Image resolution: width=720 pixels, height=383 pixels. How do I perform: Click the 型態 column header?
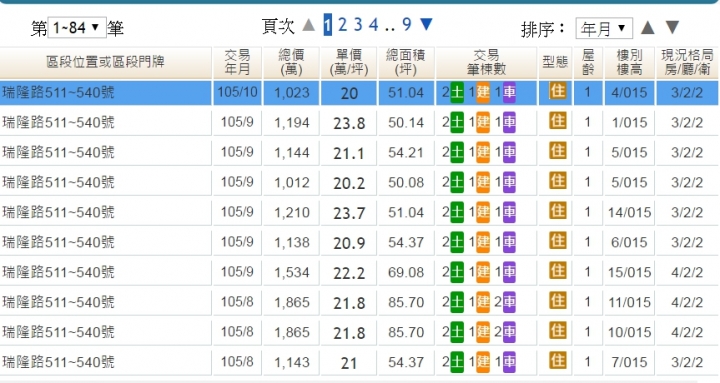(555, 62)
